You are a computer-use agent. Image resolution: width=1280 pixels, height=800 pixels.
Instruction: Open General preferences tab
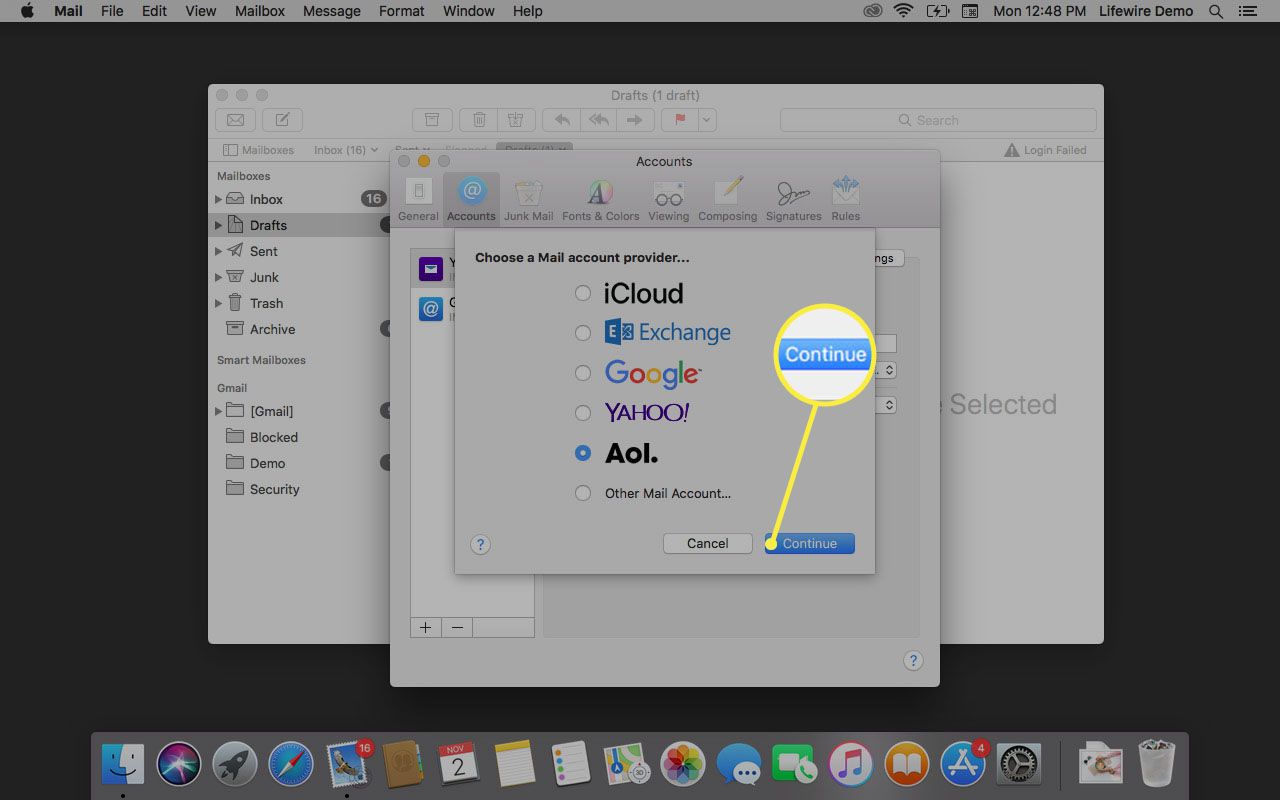click(418, 200)
